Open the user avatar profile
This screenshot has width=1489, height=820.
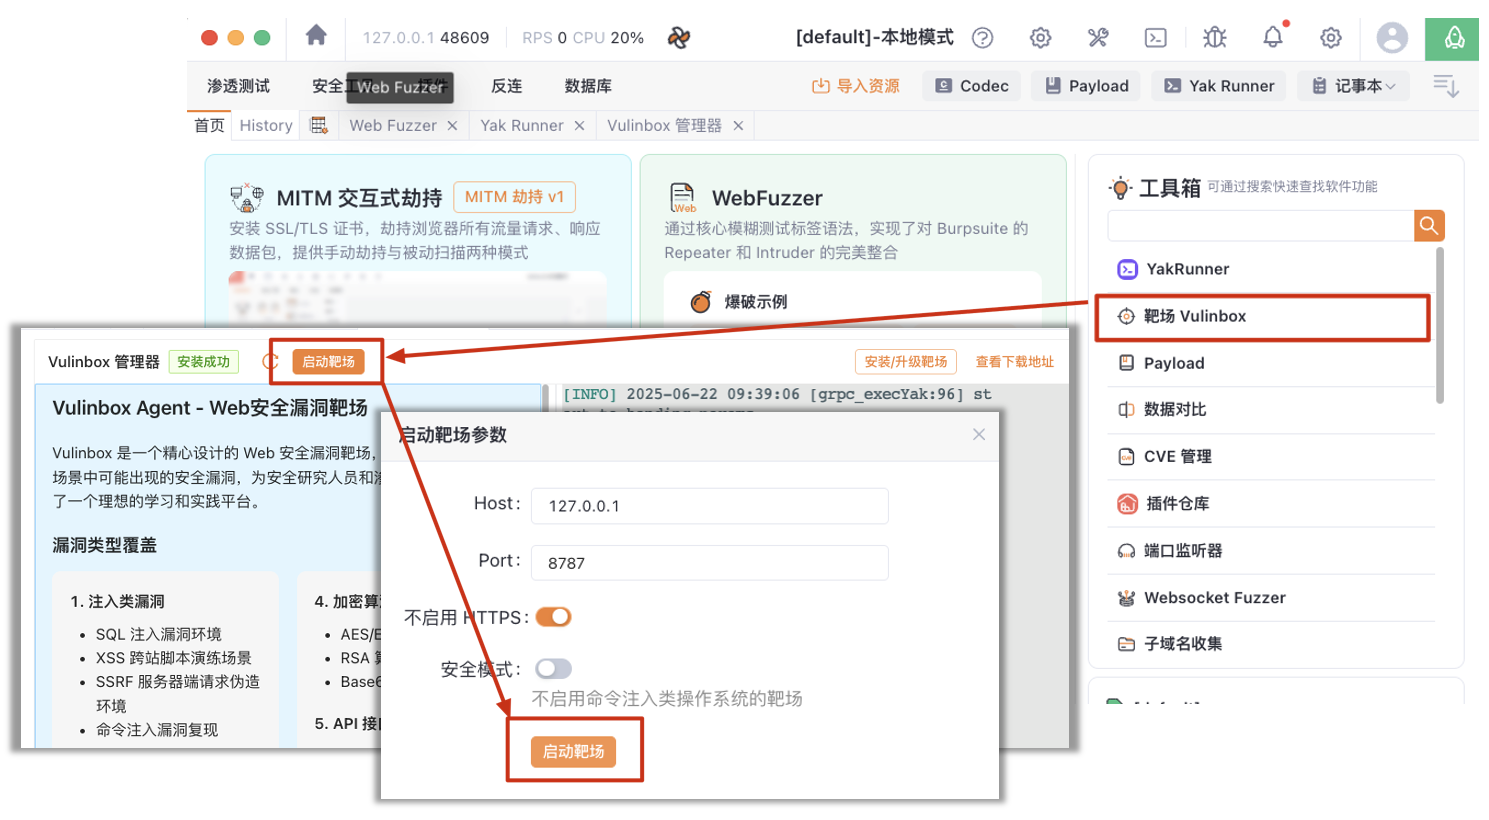tap(1392, 38)
